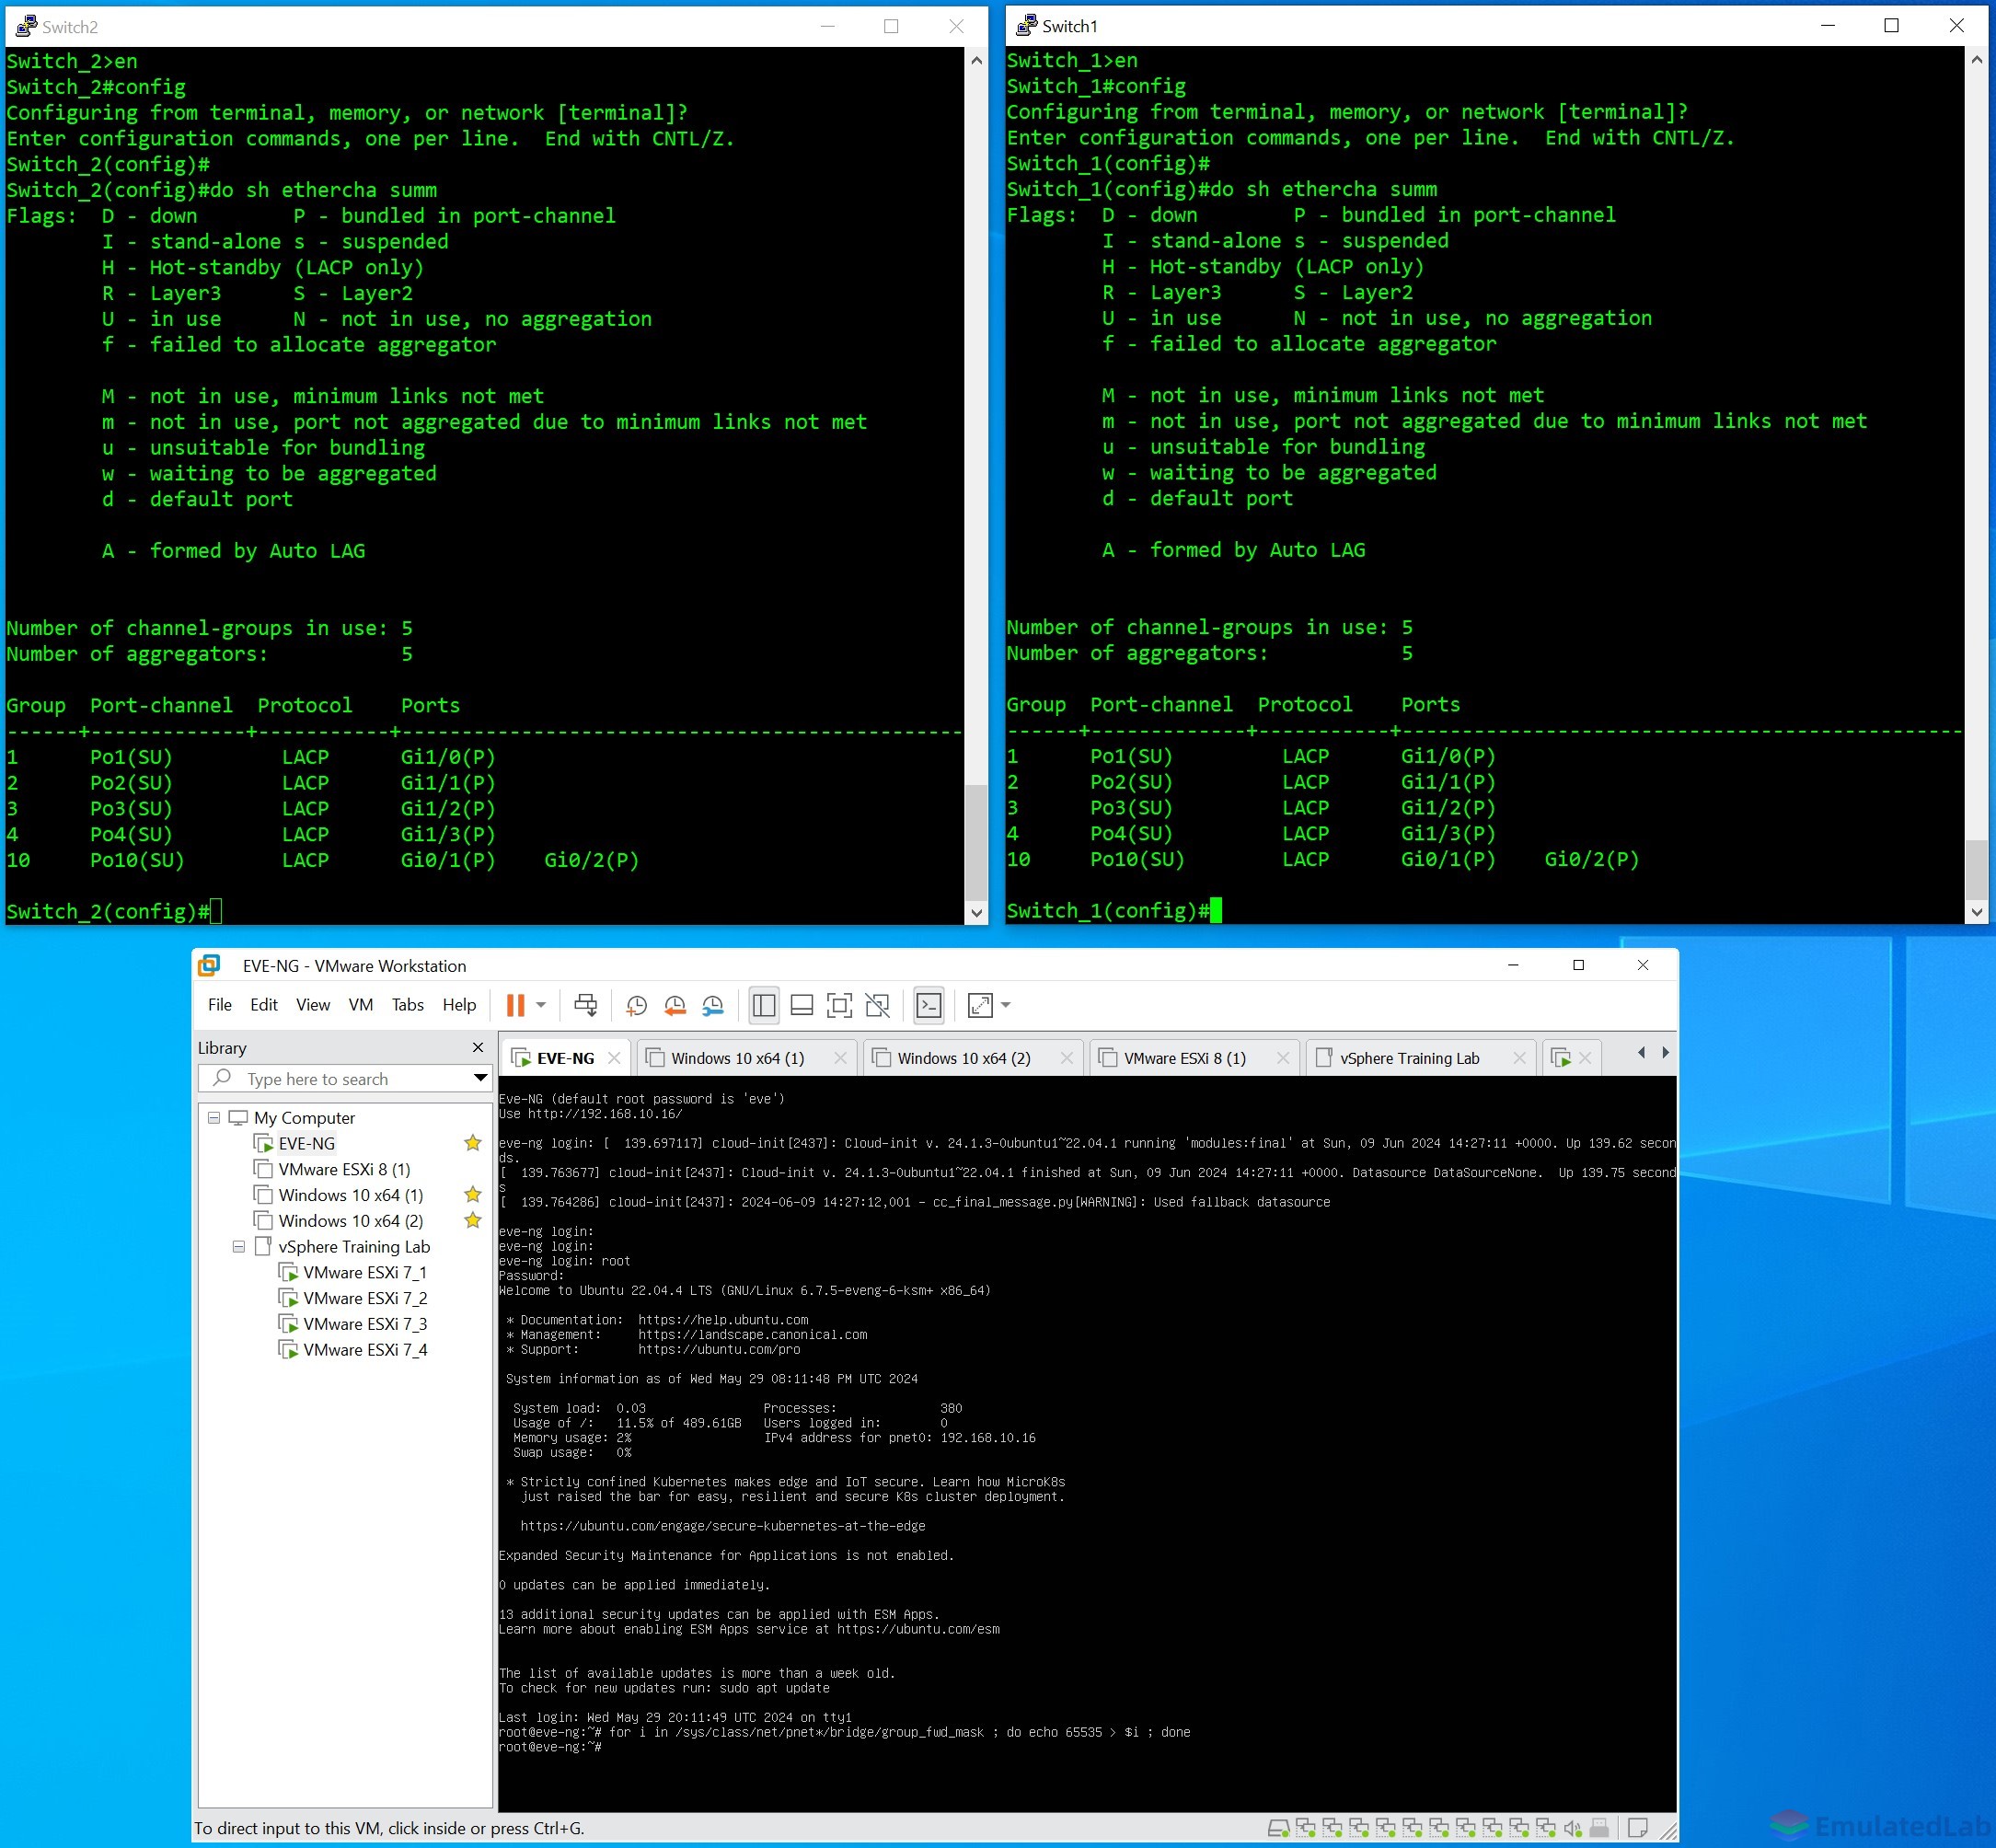Screen dimensions: 1996x1848
Task: Click the Switch_1(config)# prompt cursor
Action: point(1216,910)
